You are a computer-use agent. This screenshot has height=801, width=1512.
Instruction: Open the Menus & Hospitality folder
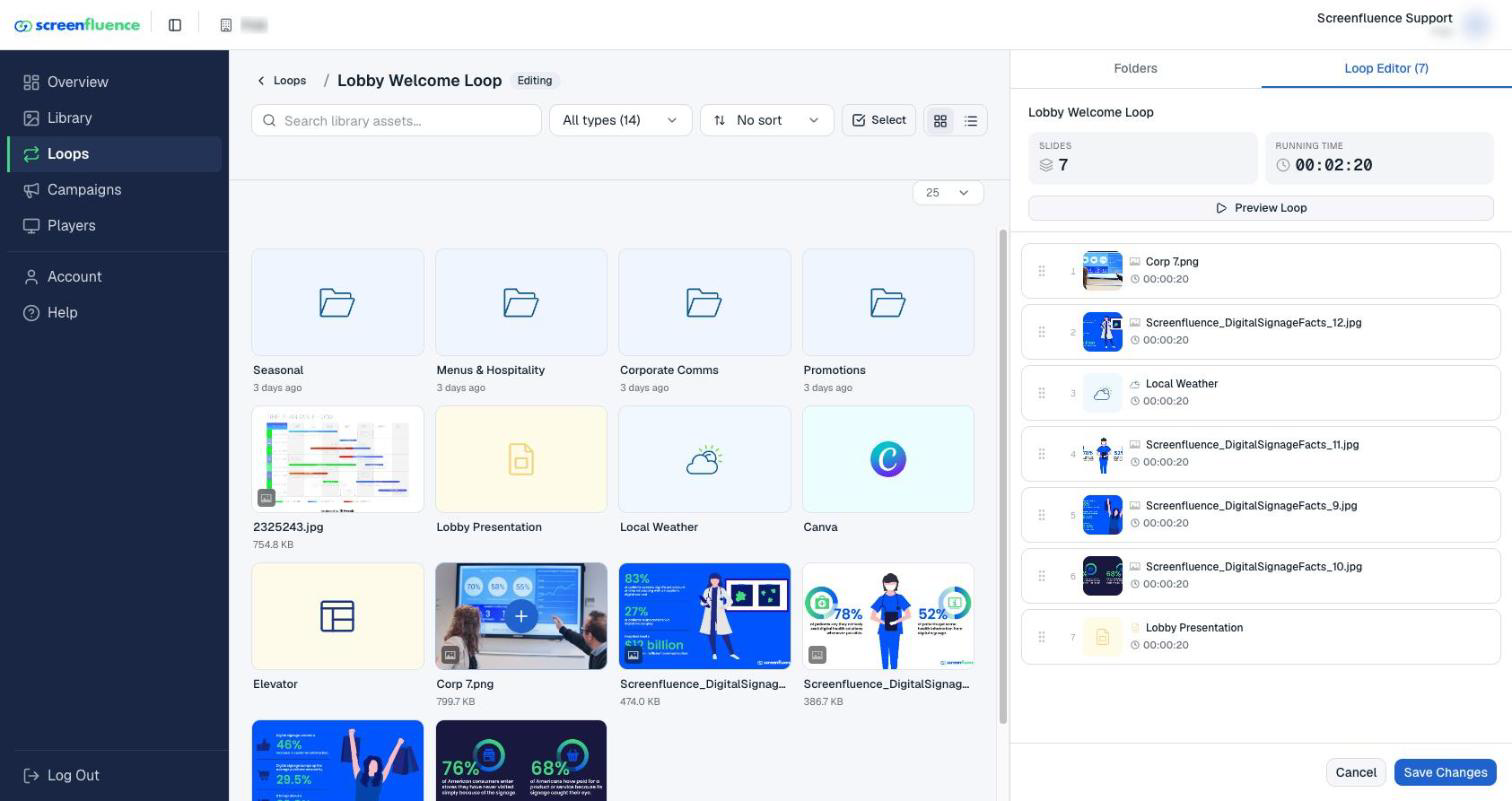tap(521, 302)
